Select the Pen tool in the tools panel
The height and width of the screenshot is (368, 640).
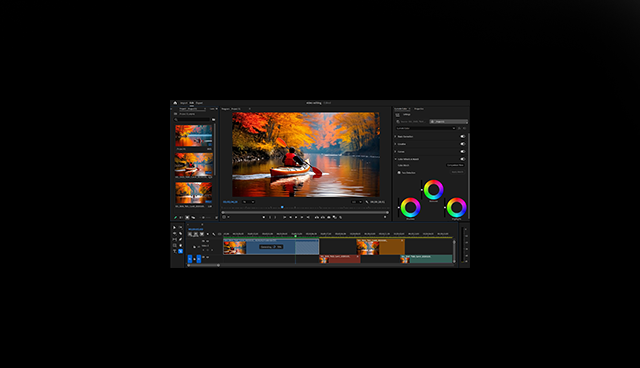(x=180, y=239)
